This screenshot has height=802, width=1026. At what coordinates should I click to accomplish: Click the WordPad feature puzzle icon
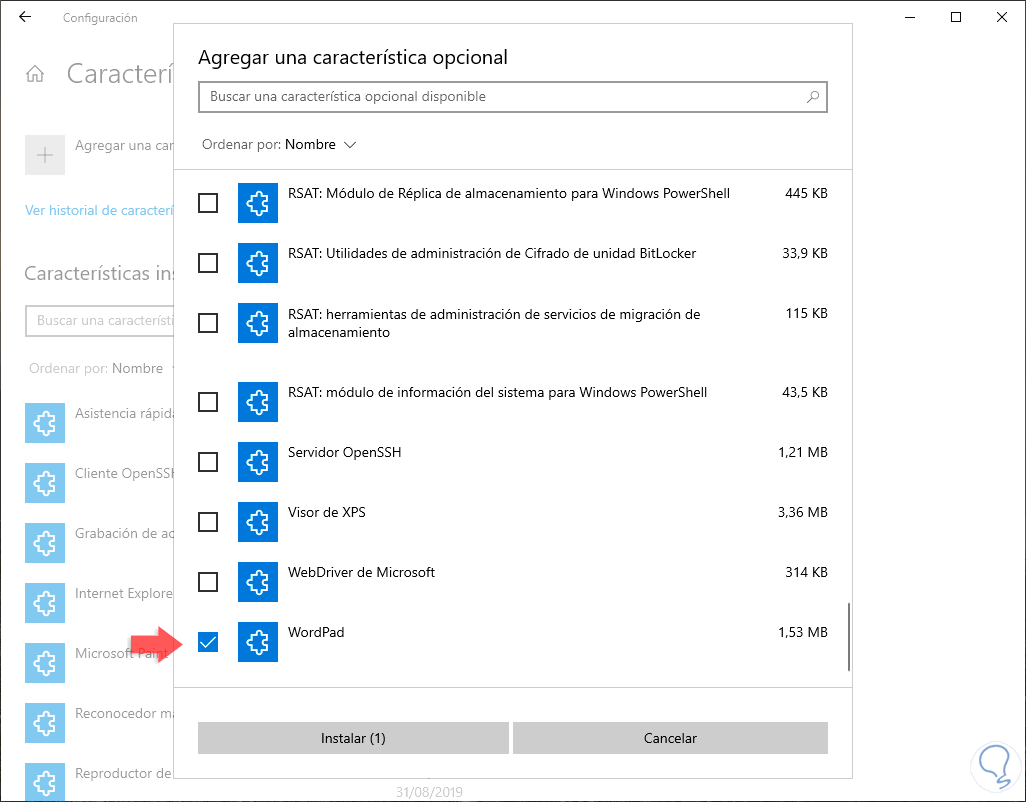[x=257, y=642]
